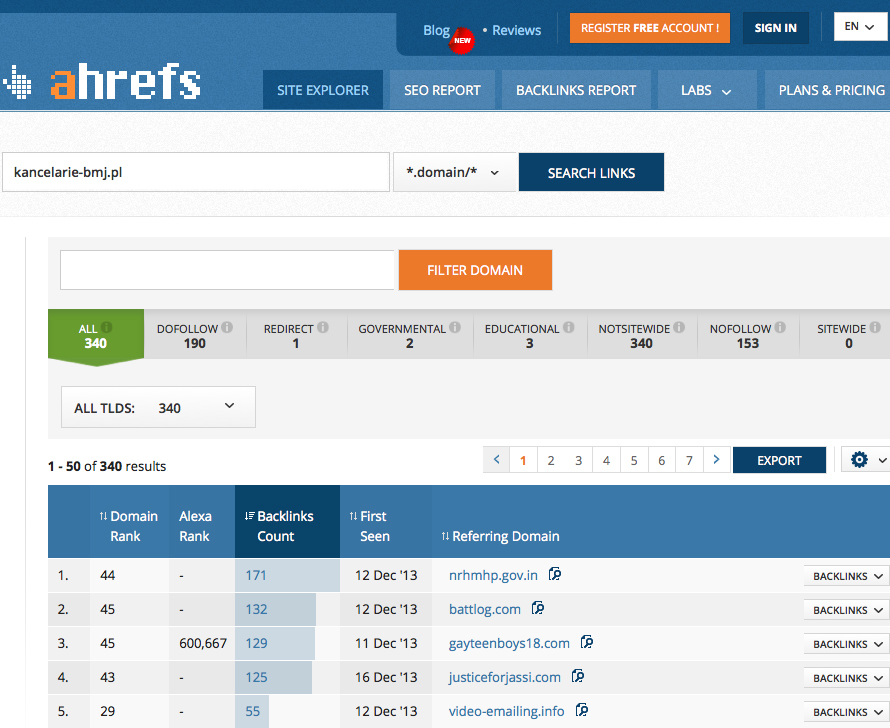
Task: Click backlinks count 171 link
Action: (255, 575)
